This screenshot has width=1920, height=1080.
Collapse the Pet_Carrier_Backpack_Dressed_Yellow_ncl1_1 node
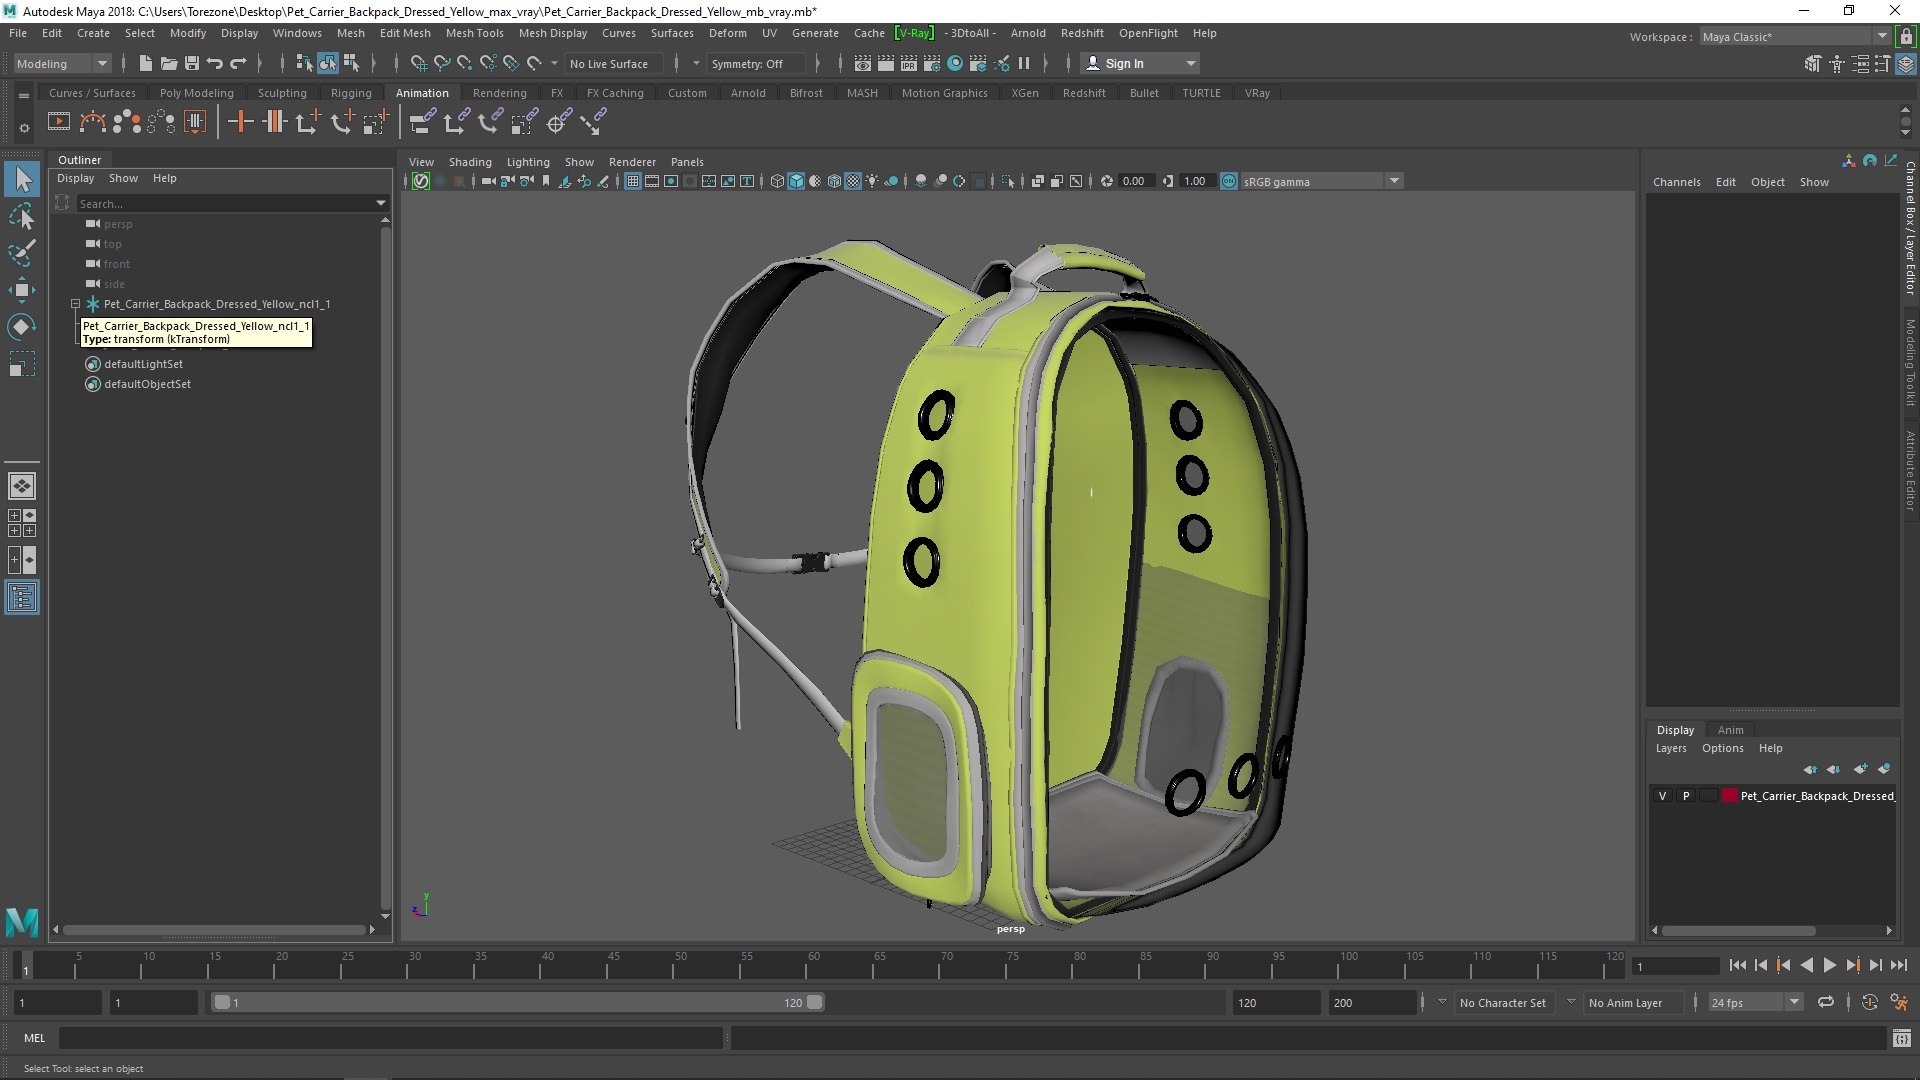point(75,304)
